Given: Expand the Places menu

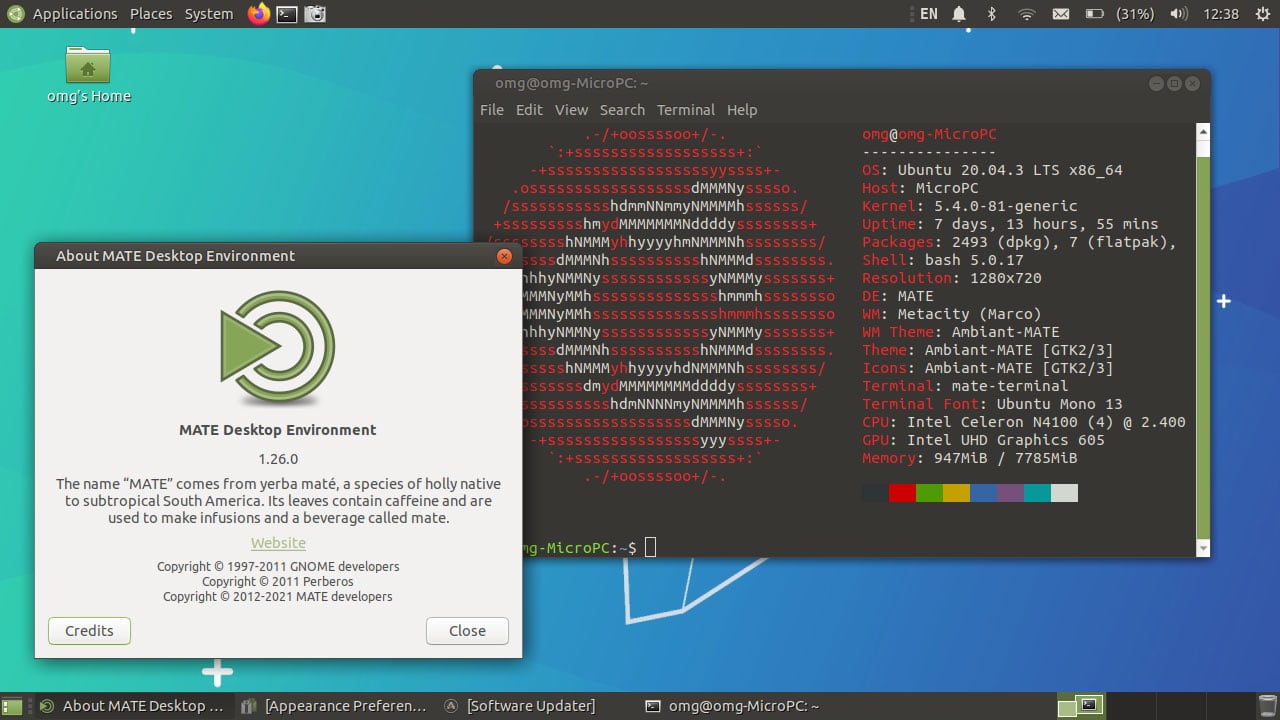Looking at the screenshot, I should pyautogui.click(x=151, y=14).
